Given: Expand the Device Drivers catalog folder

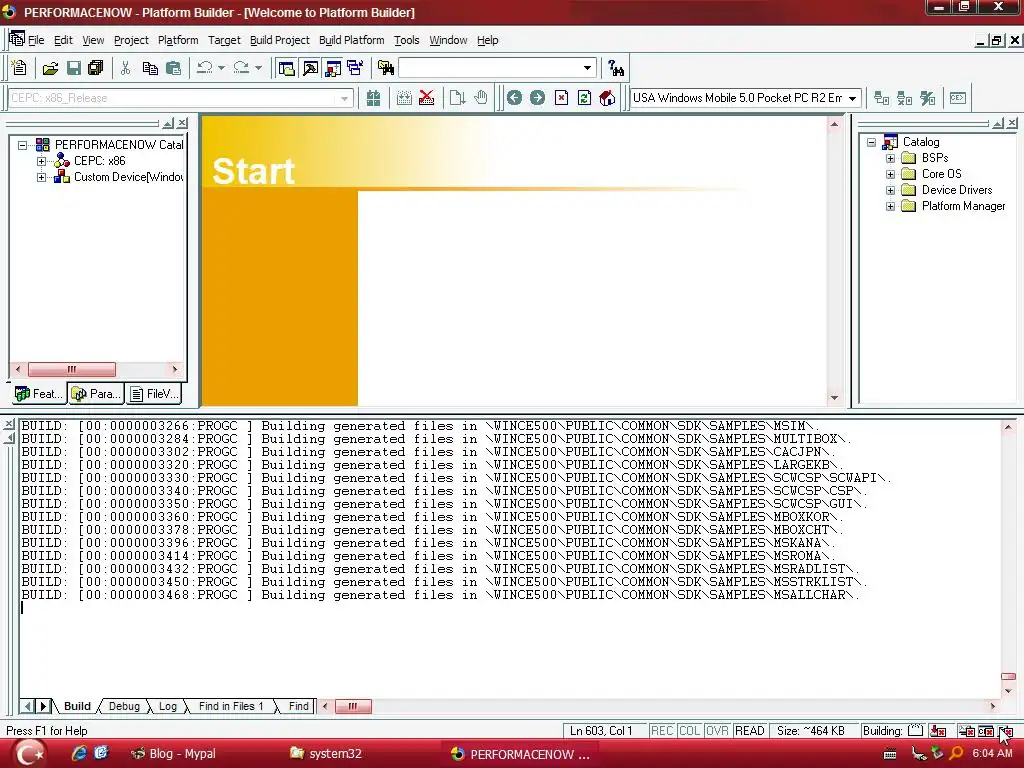Looking at the screenshot, I should coord(890,190).
